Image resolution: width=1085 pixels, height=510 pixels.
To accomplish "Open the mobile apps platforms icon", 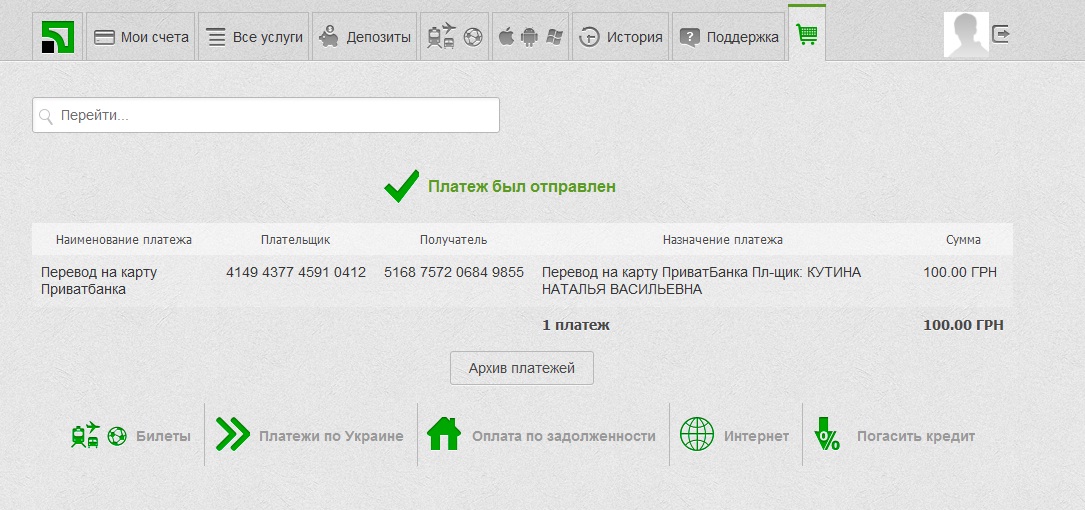I will click(x=530, y=37).
